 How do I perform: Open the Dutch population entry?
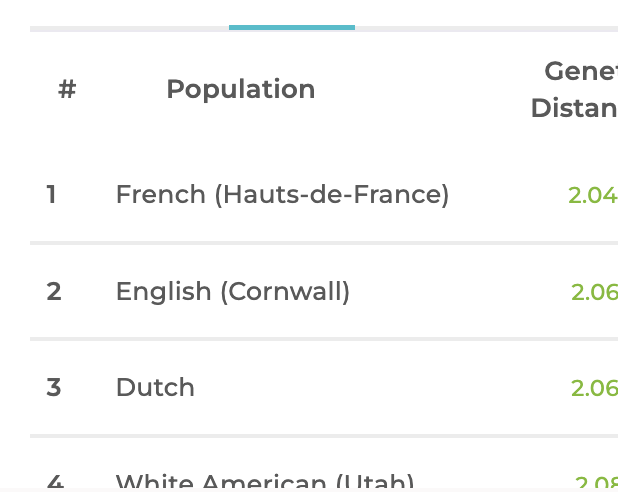155,387
